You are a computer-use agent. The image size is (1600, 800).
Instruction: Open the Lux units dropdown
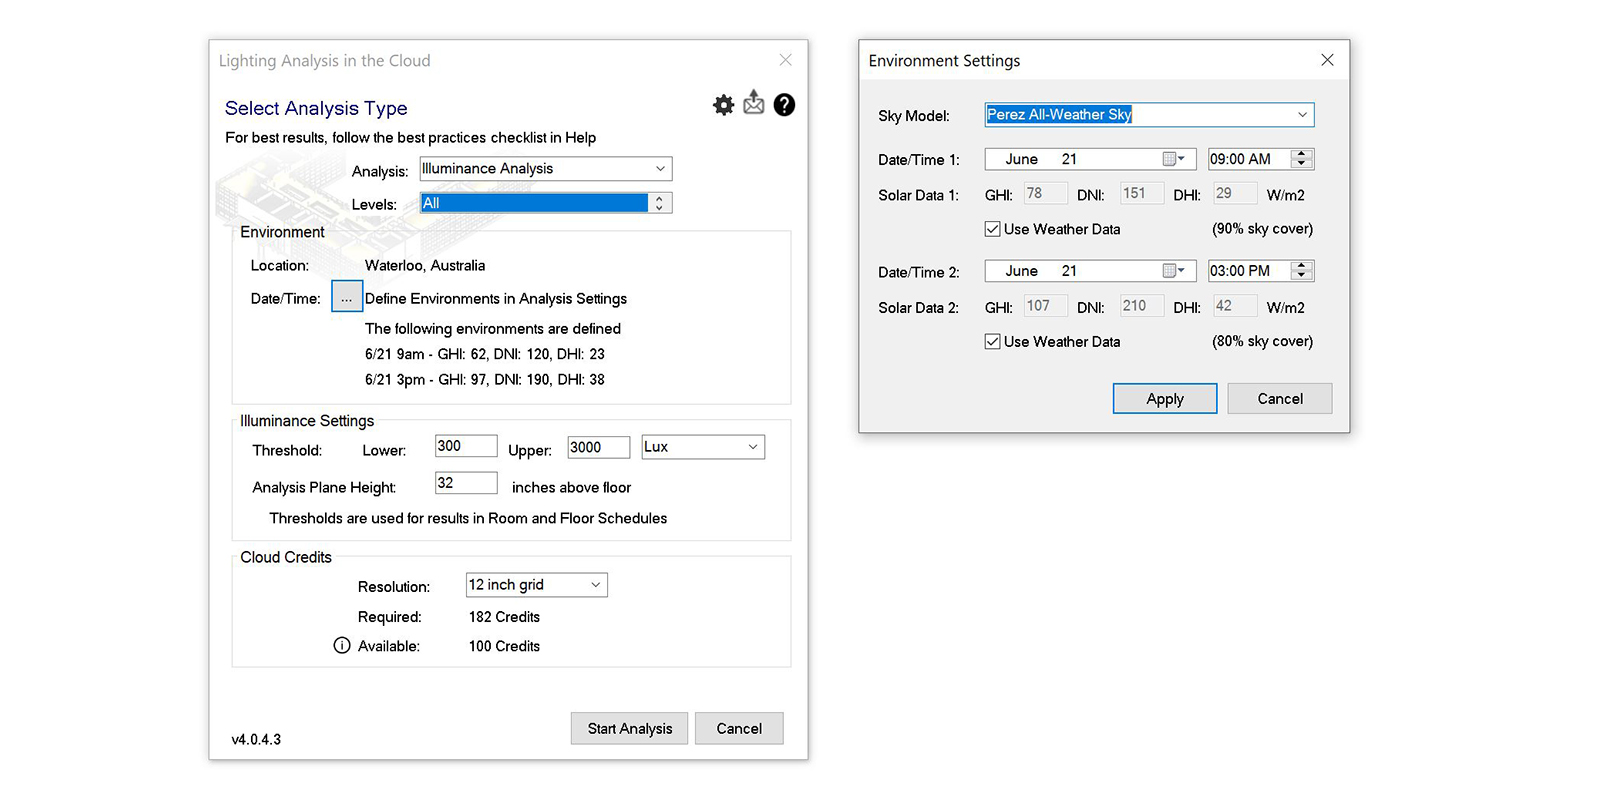[x=752, y=447]
